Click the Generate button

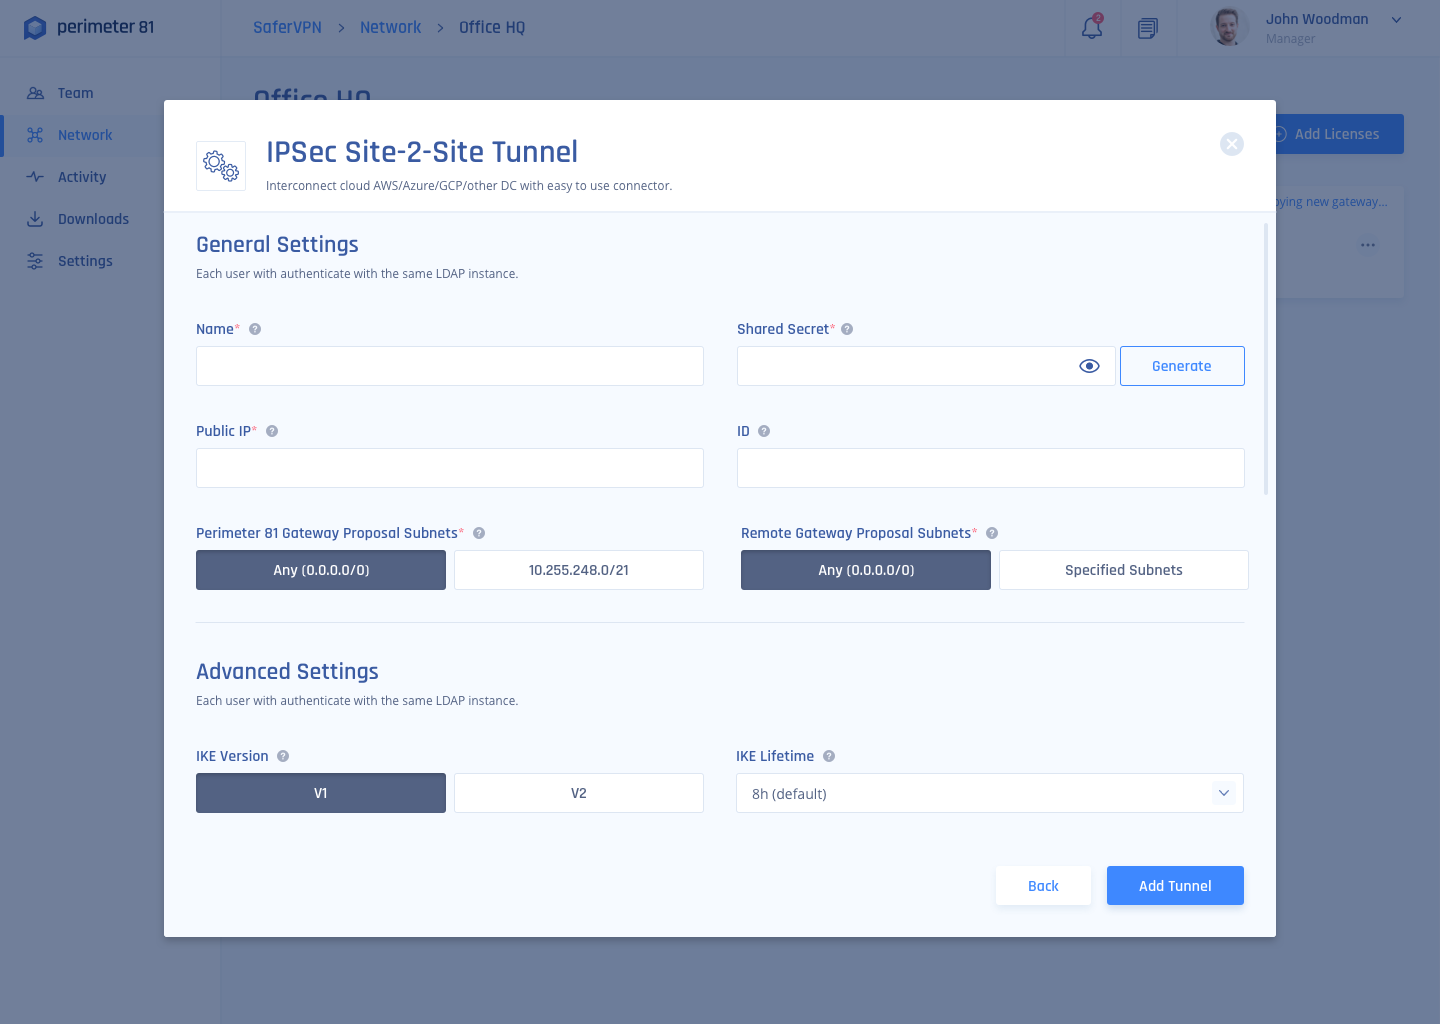[1182, 366]
